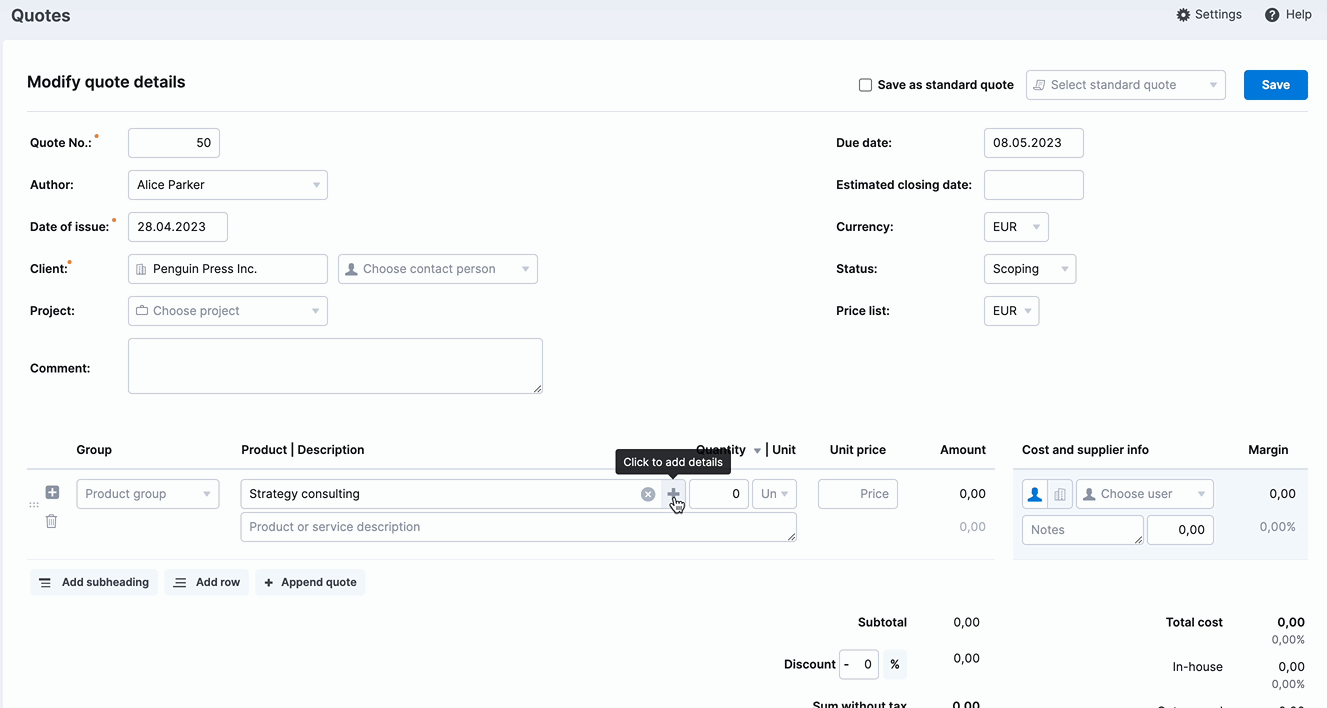Click the Append quote button
The height and width of the screenshot is (708, 1327).
coord(310,582)
